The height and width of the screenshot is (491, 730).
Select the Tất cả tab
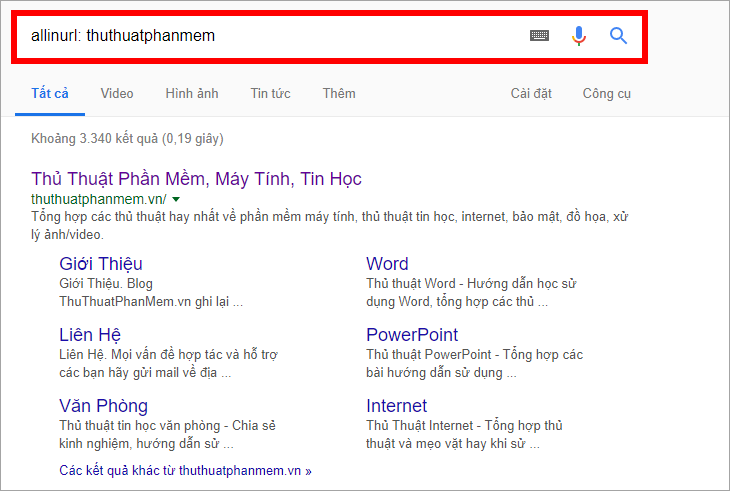(x=50, y=94)
